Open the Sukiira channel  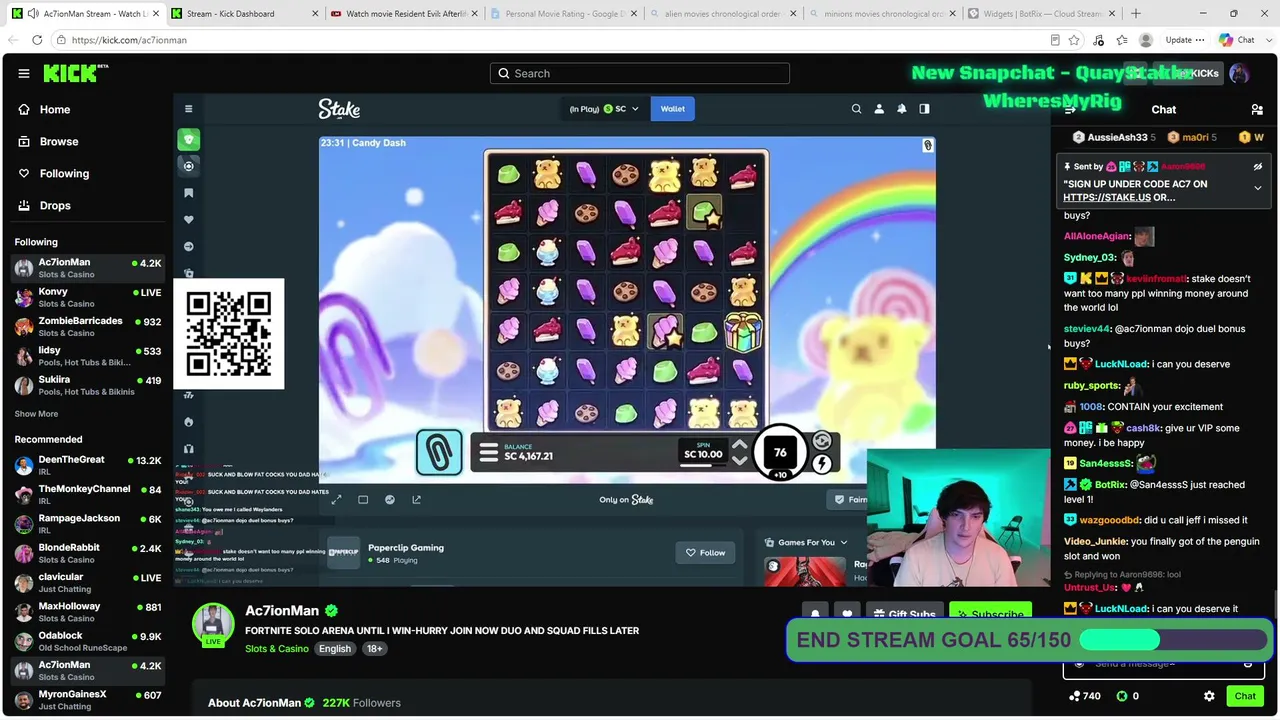coord(87,385)
